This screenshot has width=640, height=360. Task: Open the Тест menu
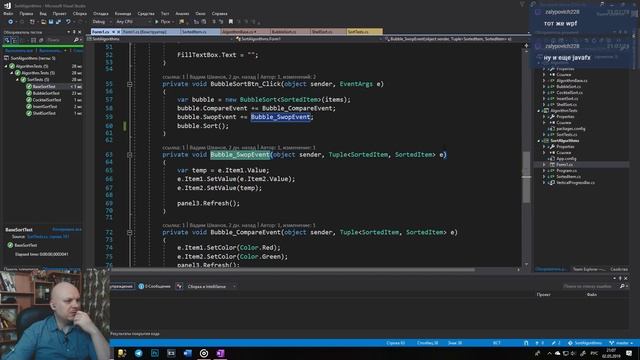(x=165, y=13)
